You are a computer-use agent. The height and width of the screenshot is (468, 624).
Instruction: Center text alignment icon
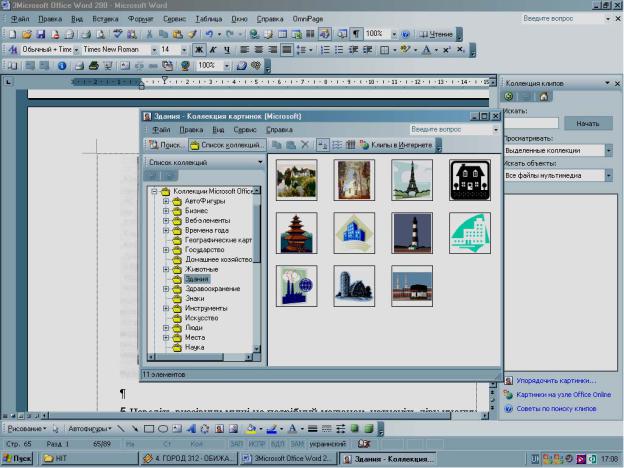259,50
